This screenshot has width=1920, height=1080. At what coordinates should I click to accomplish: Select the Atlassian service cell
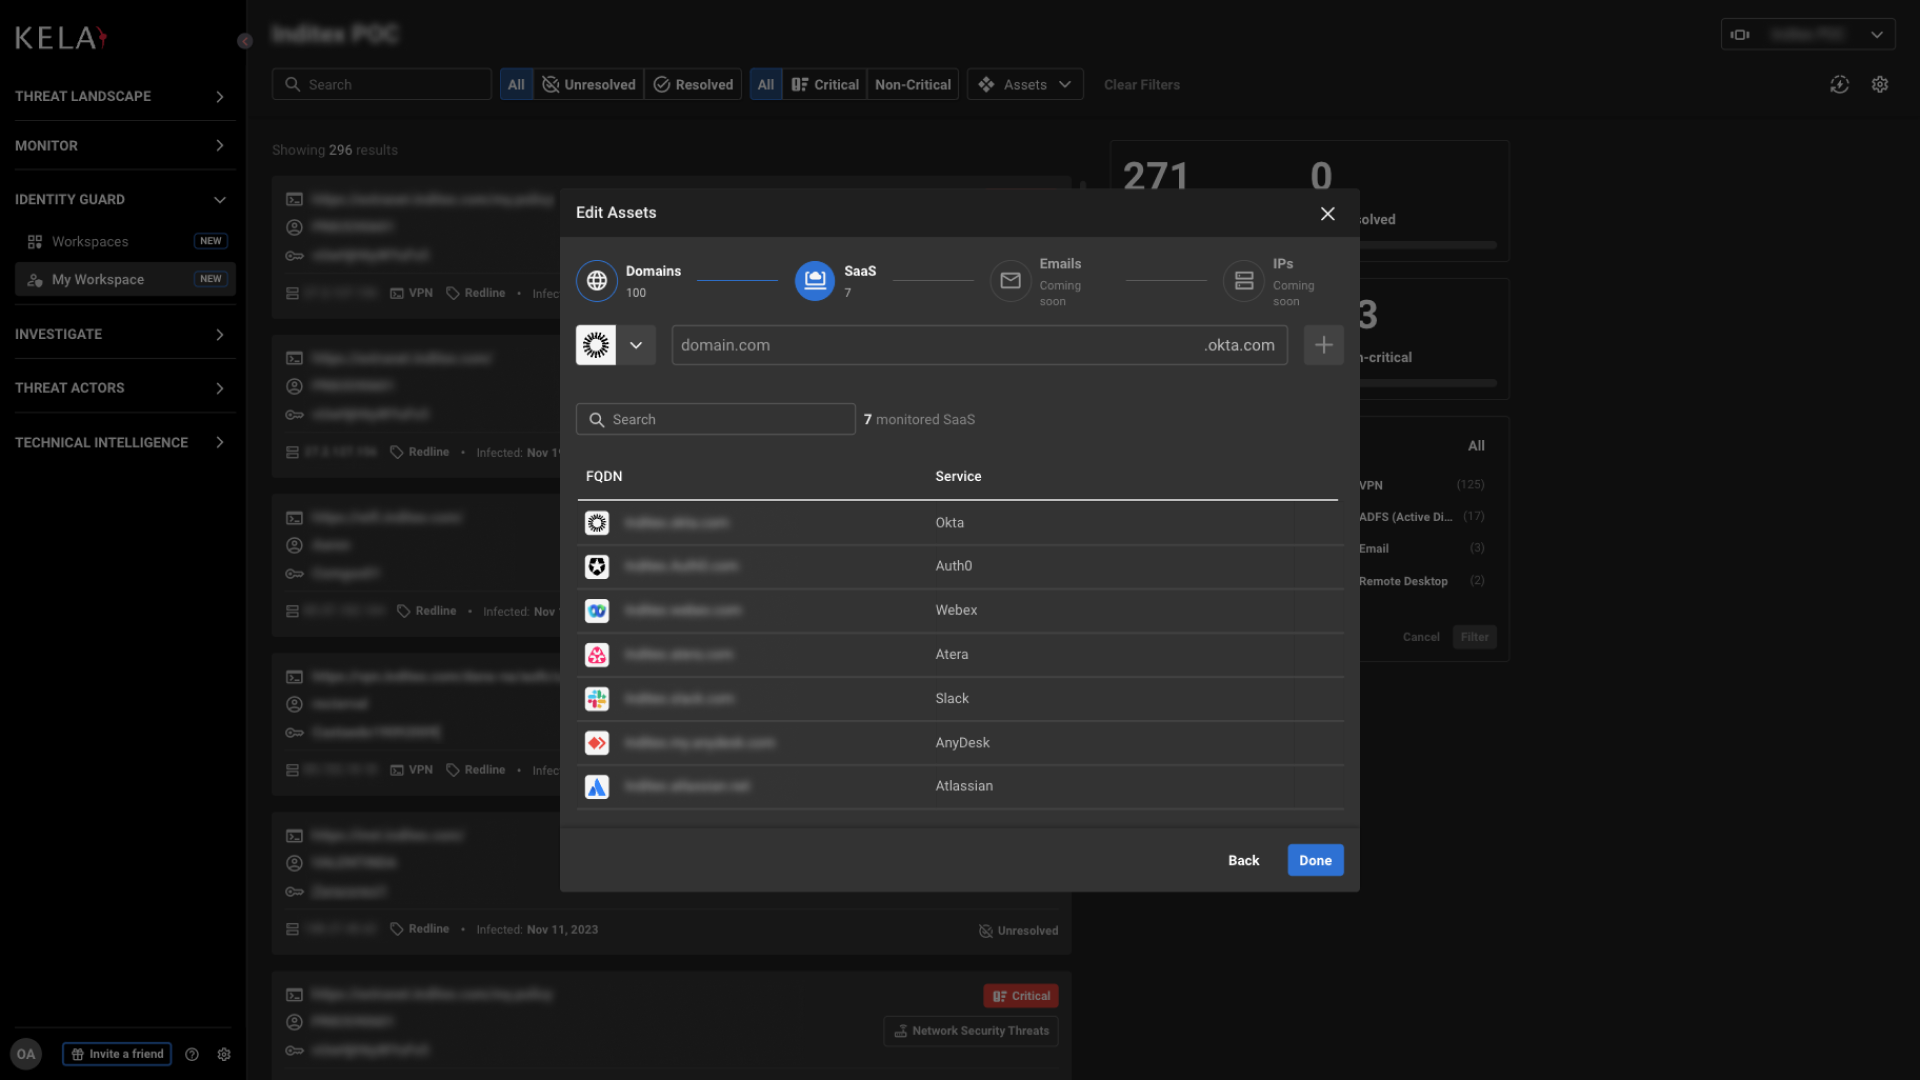click(964, 786)
